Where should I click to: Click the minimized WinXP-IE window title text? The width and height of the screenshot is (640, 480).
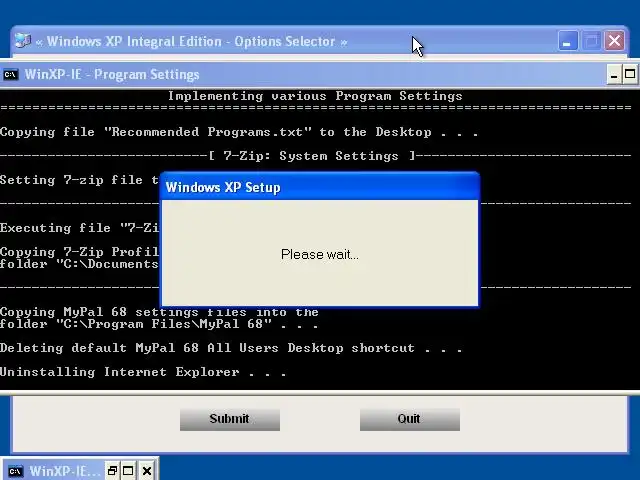pyautogui.click(x=64, y=471)
